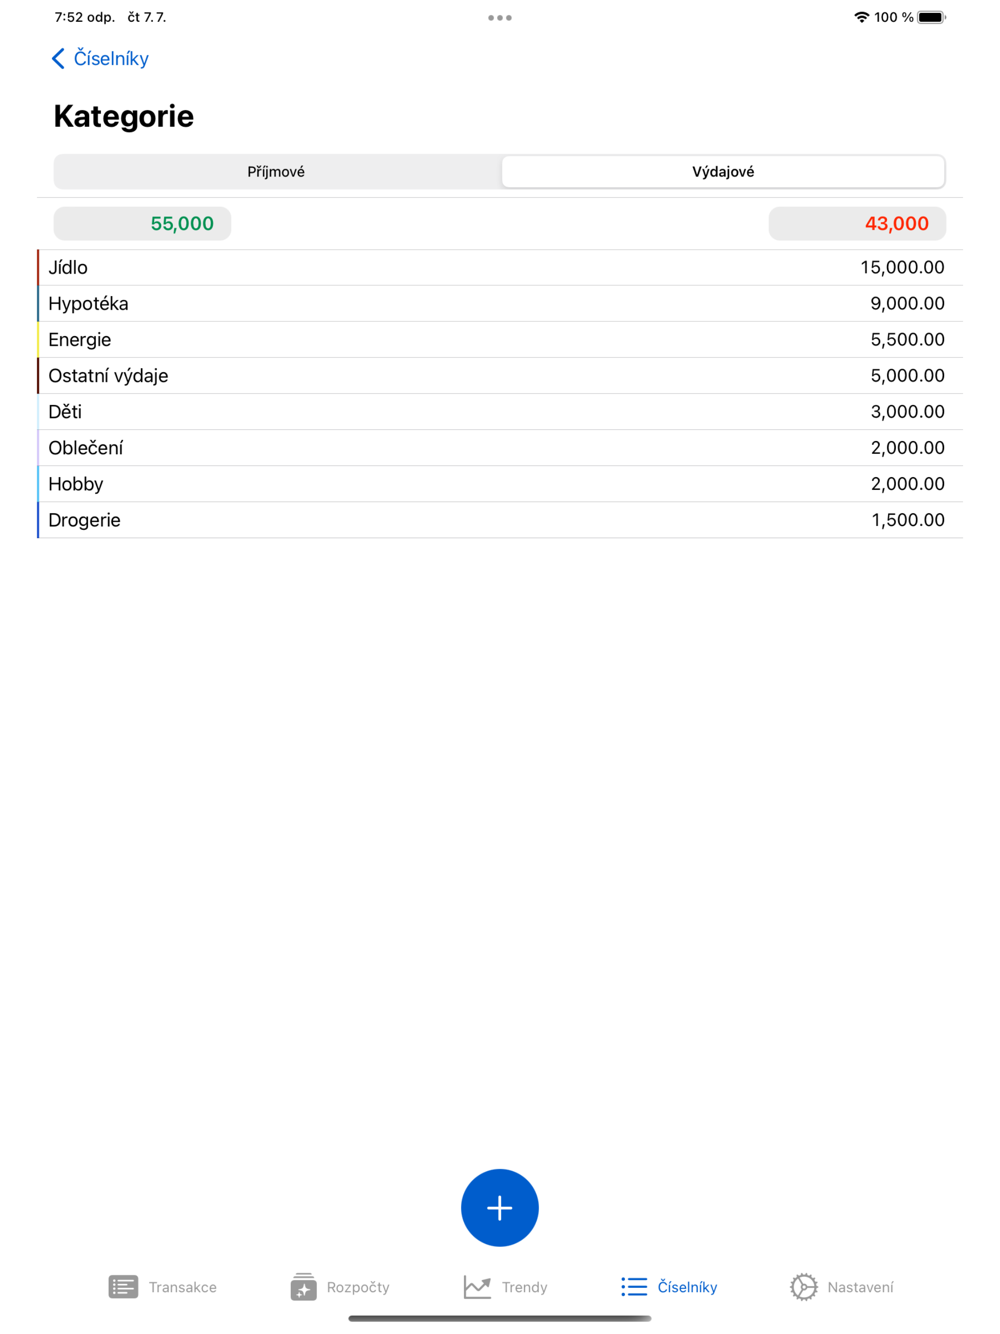Select the Číselníky list icon
This screenshot has height=1334, width=1000.
click(x=634, y=1286)
